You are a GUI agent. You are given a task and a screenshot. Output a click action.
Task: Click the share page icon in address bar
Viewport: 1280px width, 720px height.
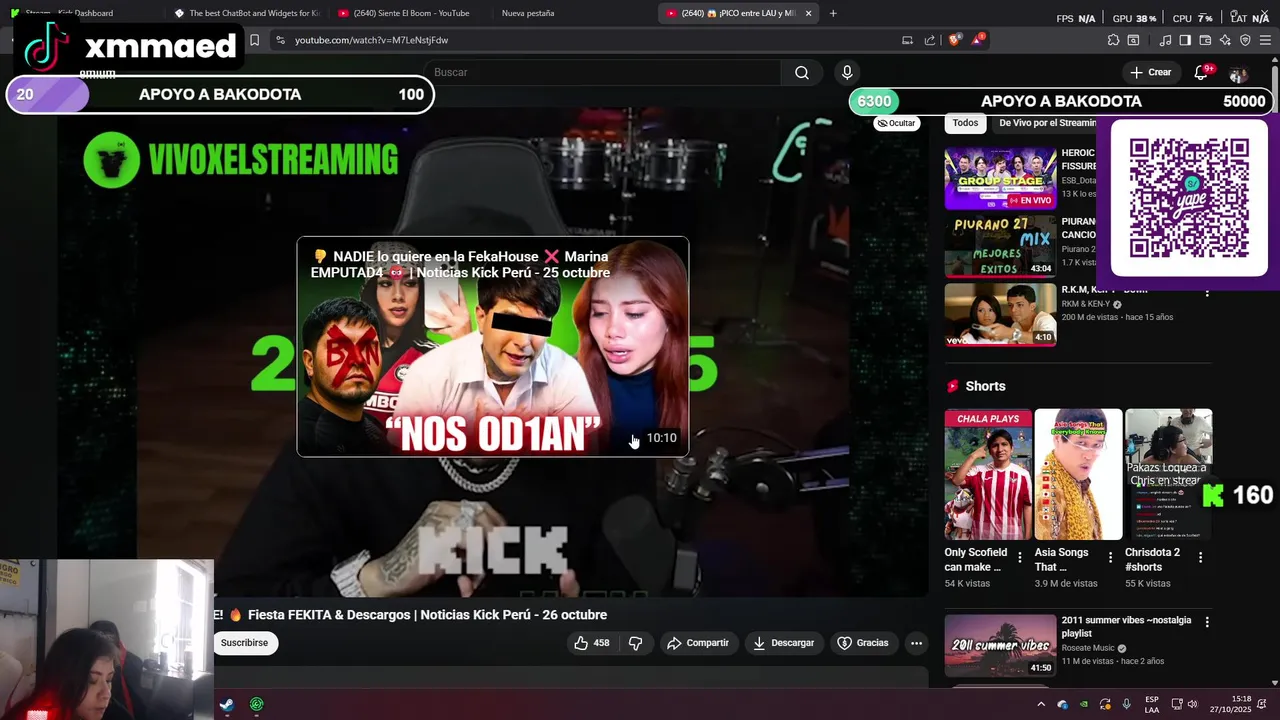tap(930, 40)
